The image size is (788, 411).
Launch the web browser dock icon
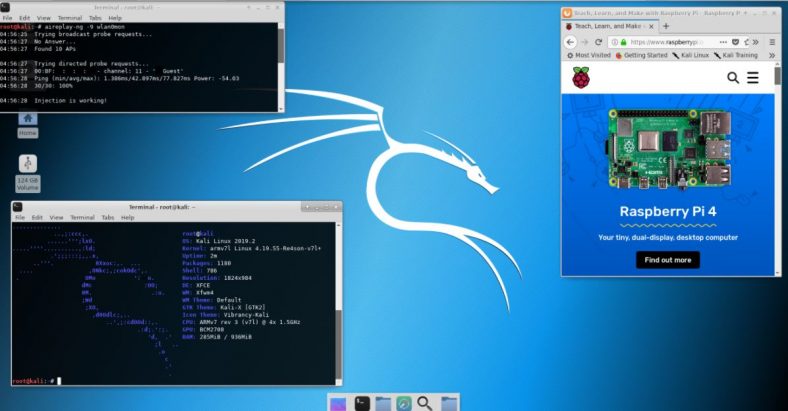[x=404, y=403]
